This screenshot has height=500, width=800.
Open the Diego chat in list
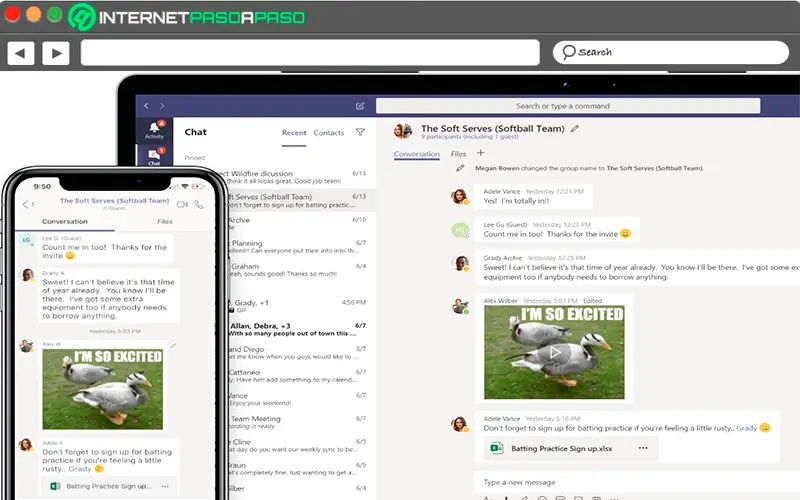click(x=299, y=353)
